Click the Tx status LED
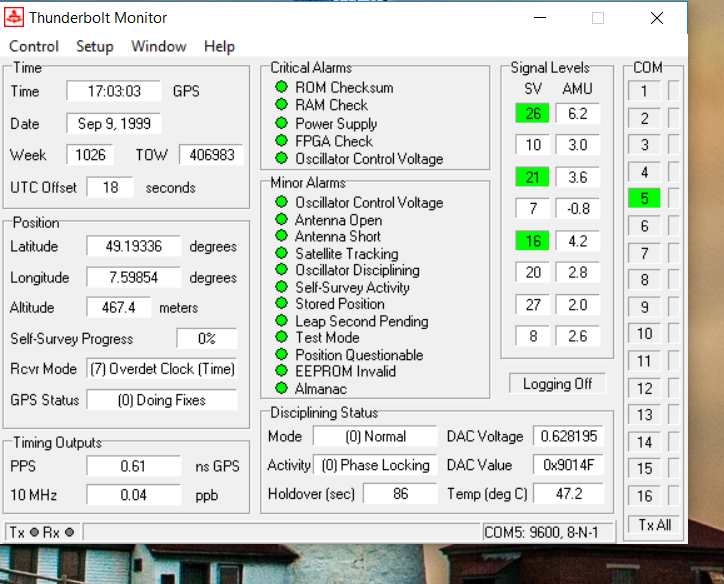 (34, 532)
